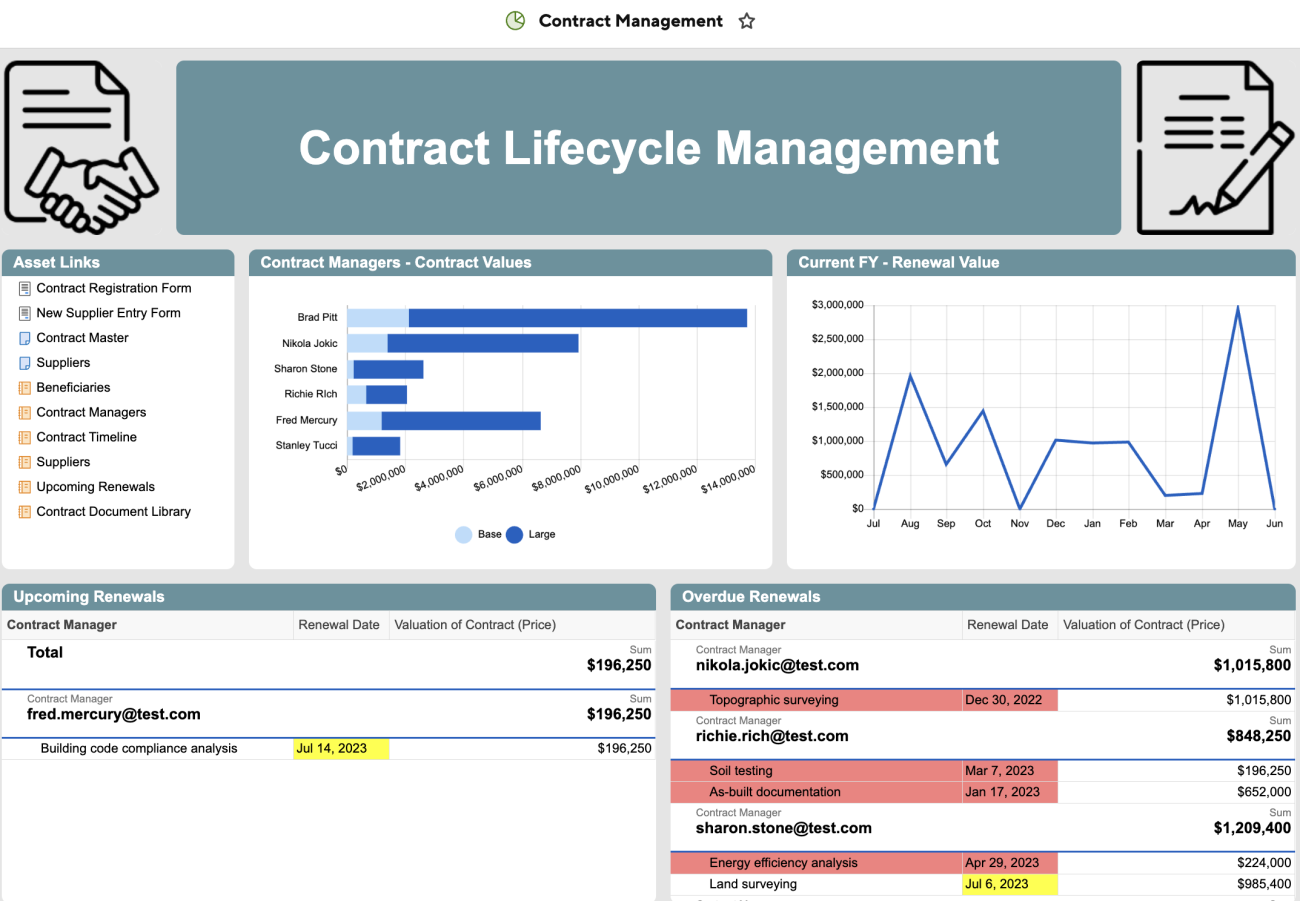
Task: Click form icon next to New Supplier Entry Form
Action: (x=25, y=313)
